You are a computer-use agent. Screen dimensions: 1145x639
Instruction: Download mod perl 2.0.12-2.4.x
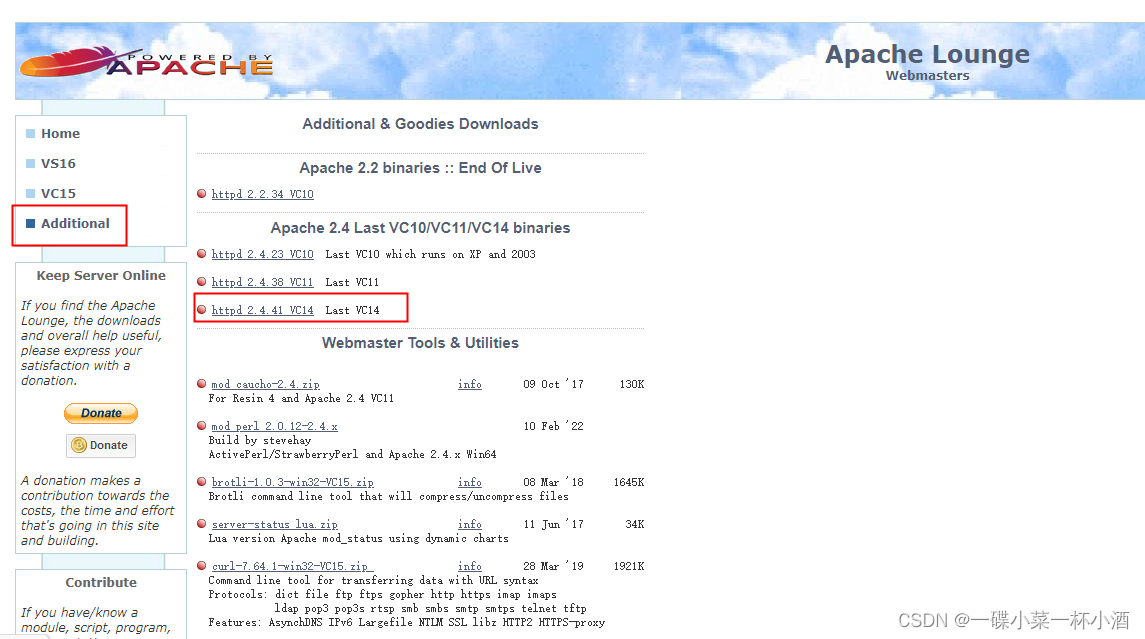[272, 425]
